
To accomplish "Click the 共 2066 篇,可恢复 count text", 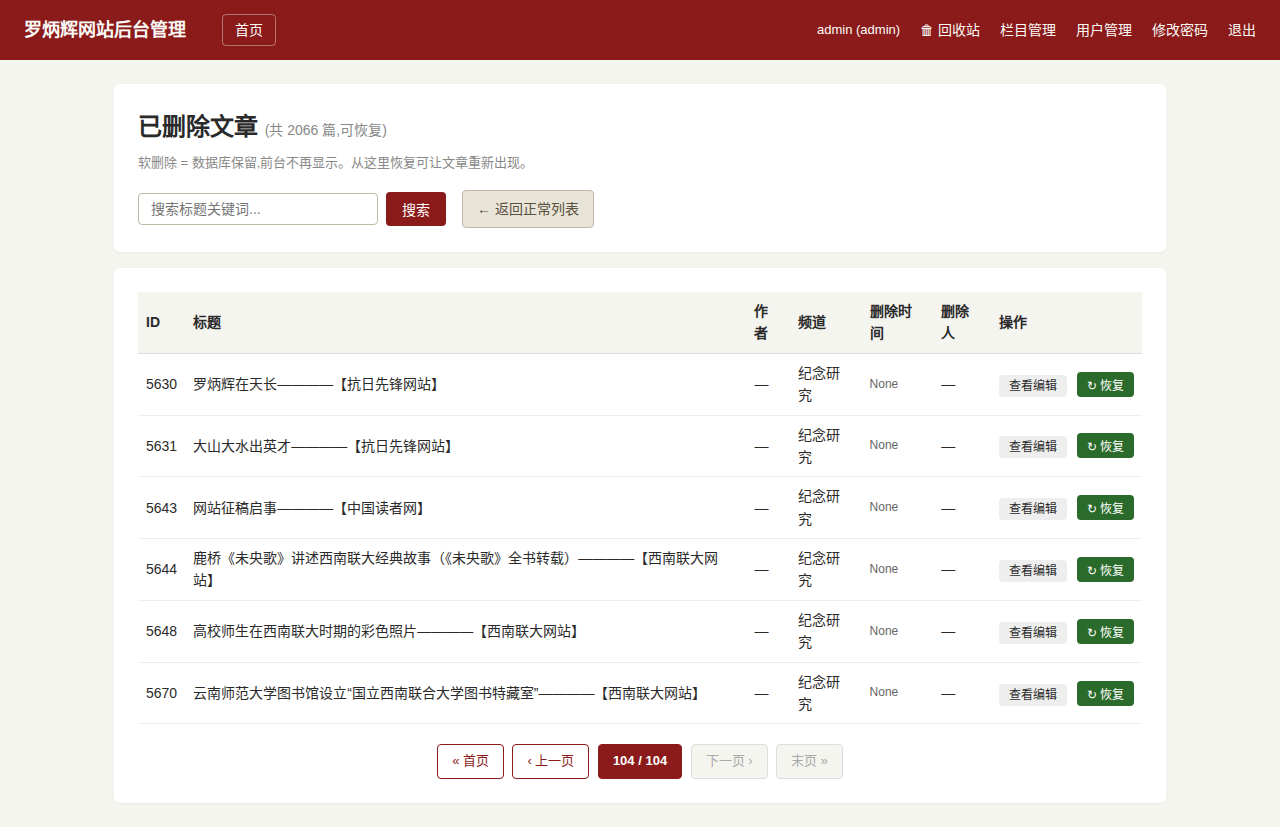I will [x=326, y=130].
